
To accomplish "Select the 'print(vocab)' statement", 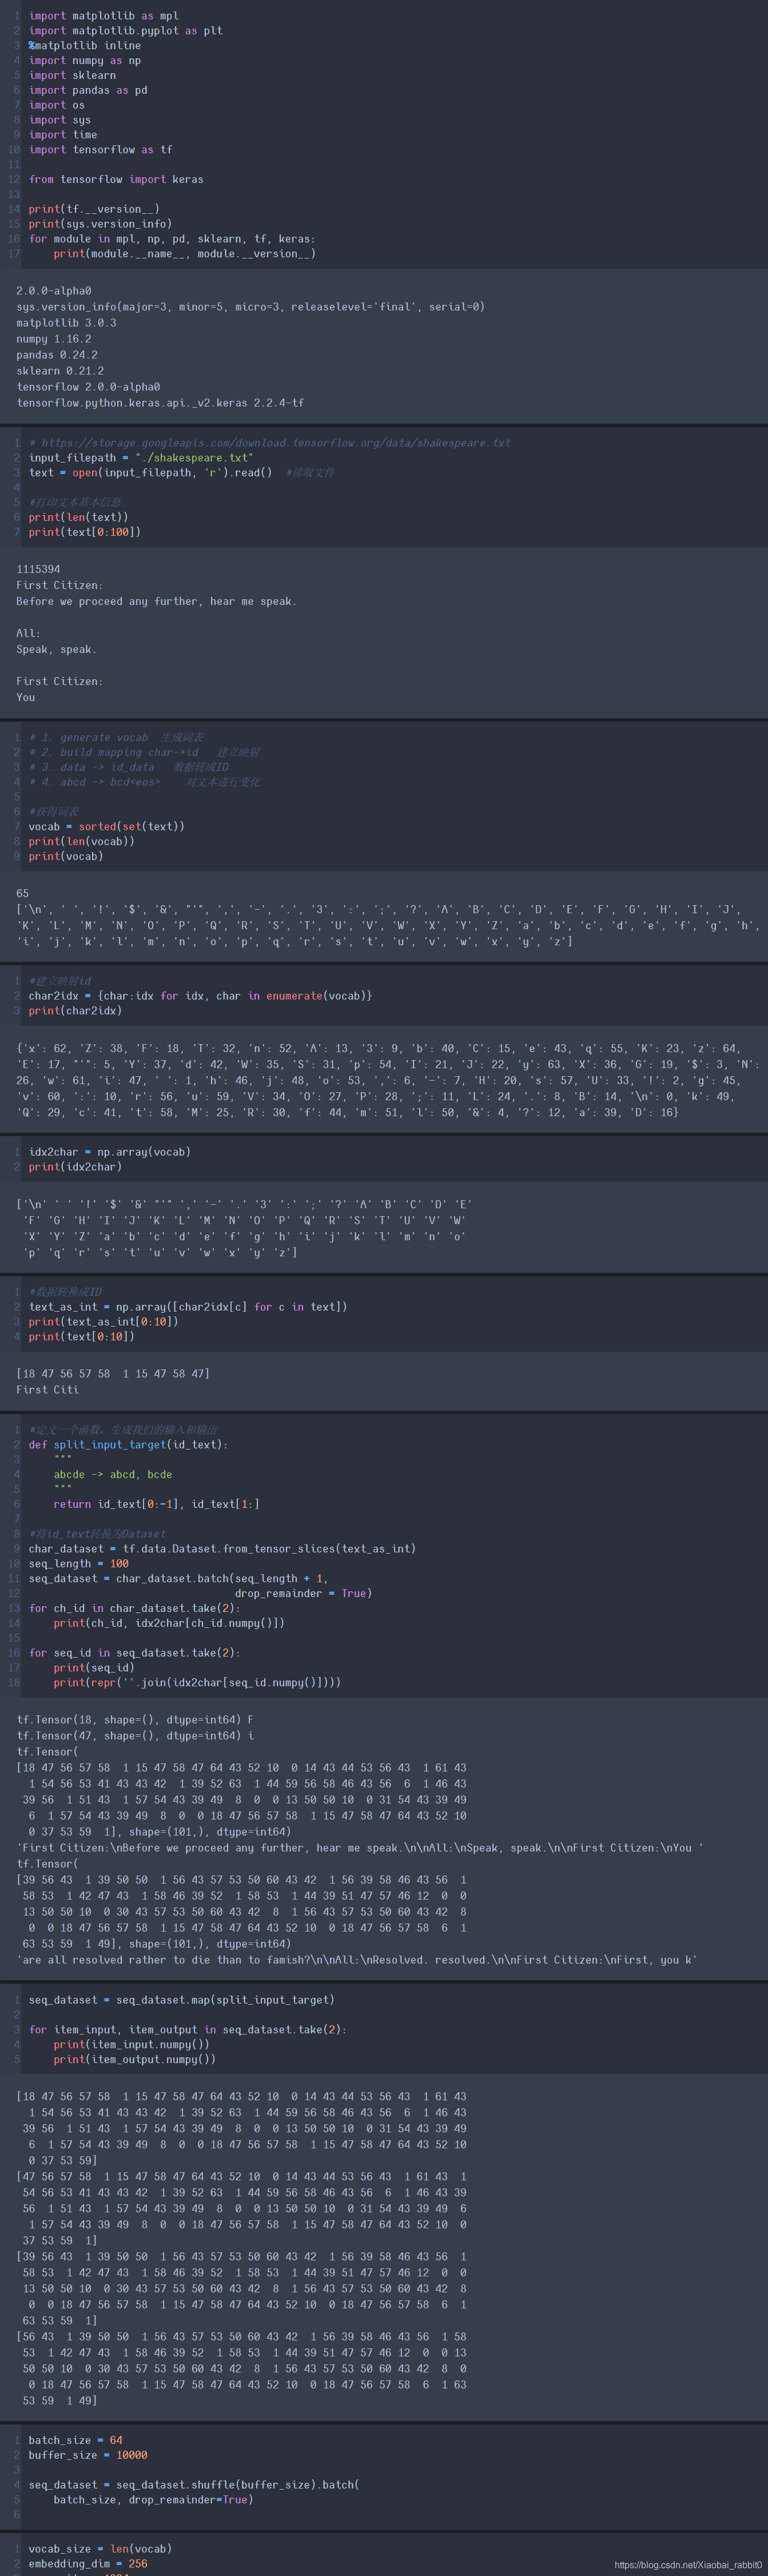I will (x=66, y=856).
